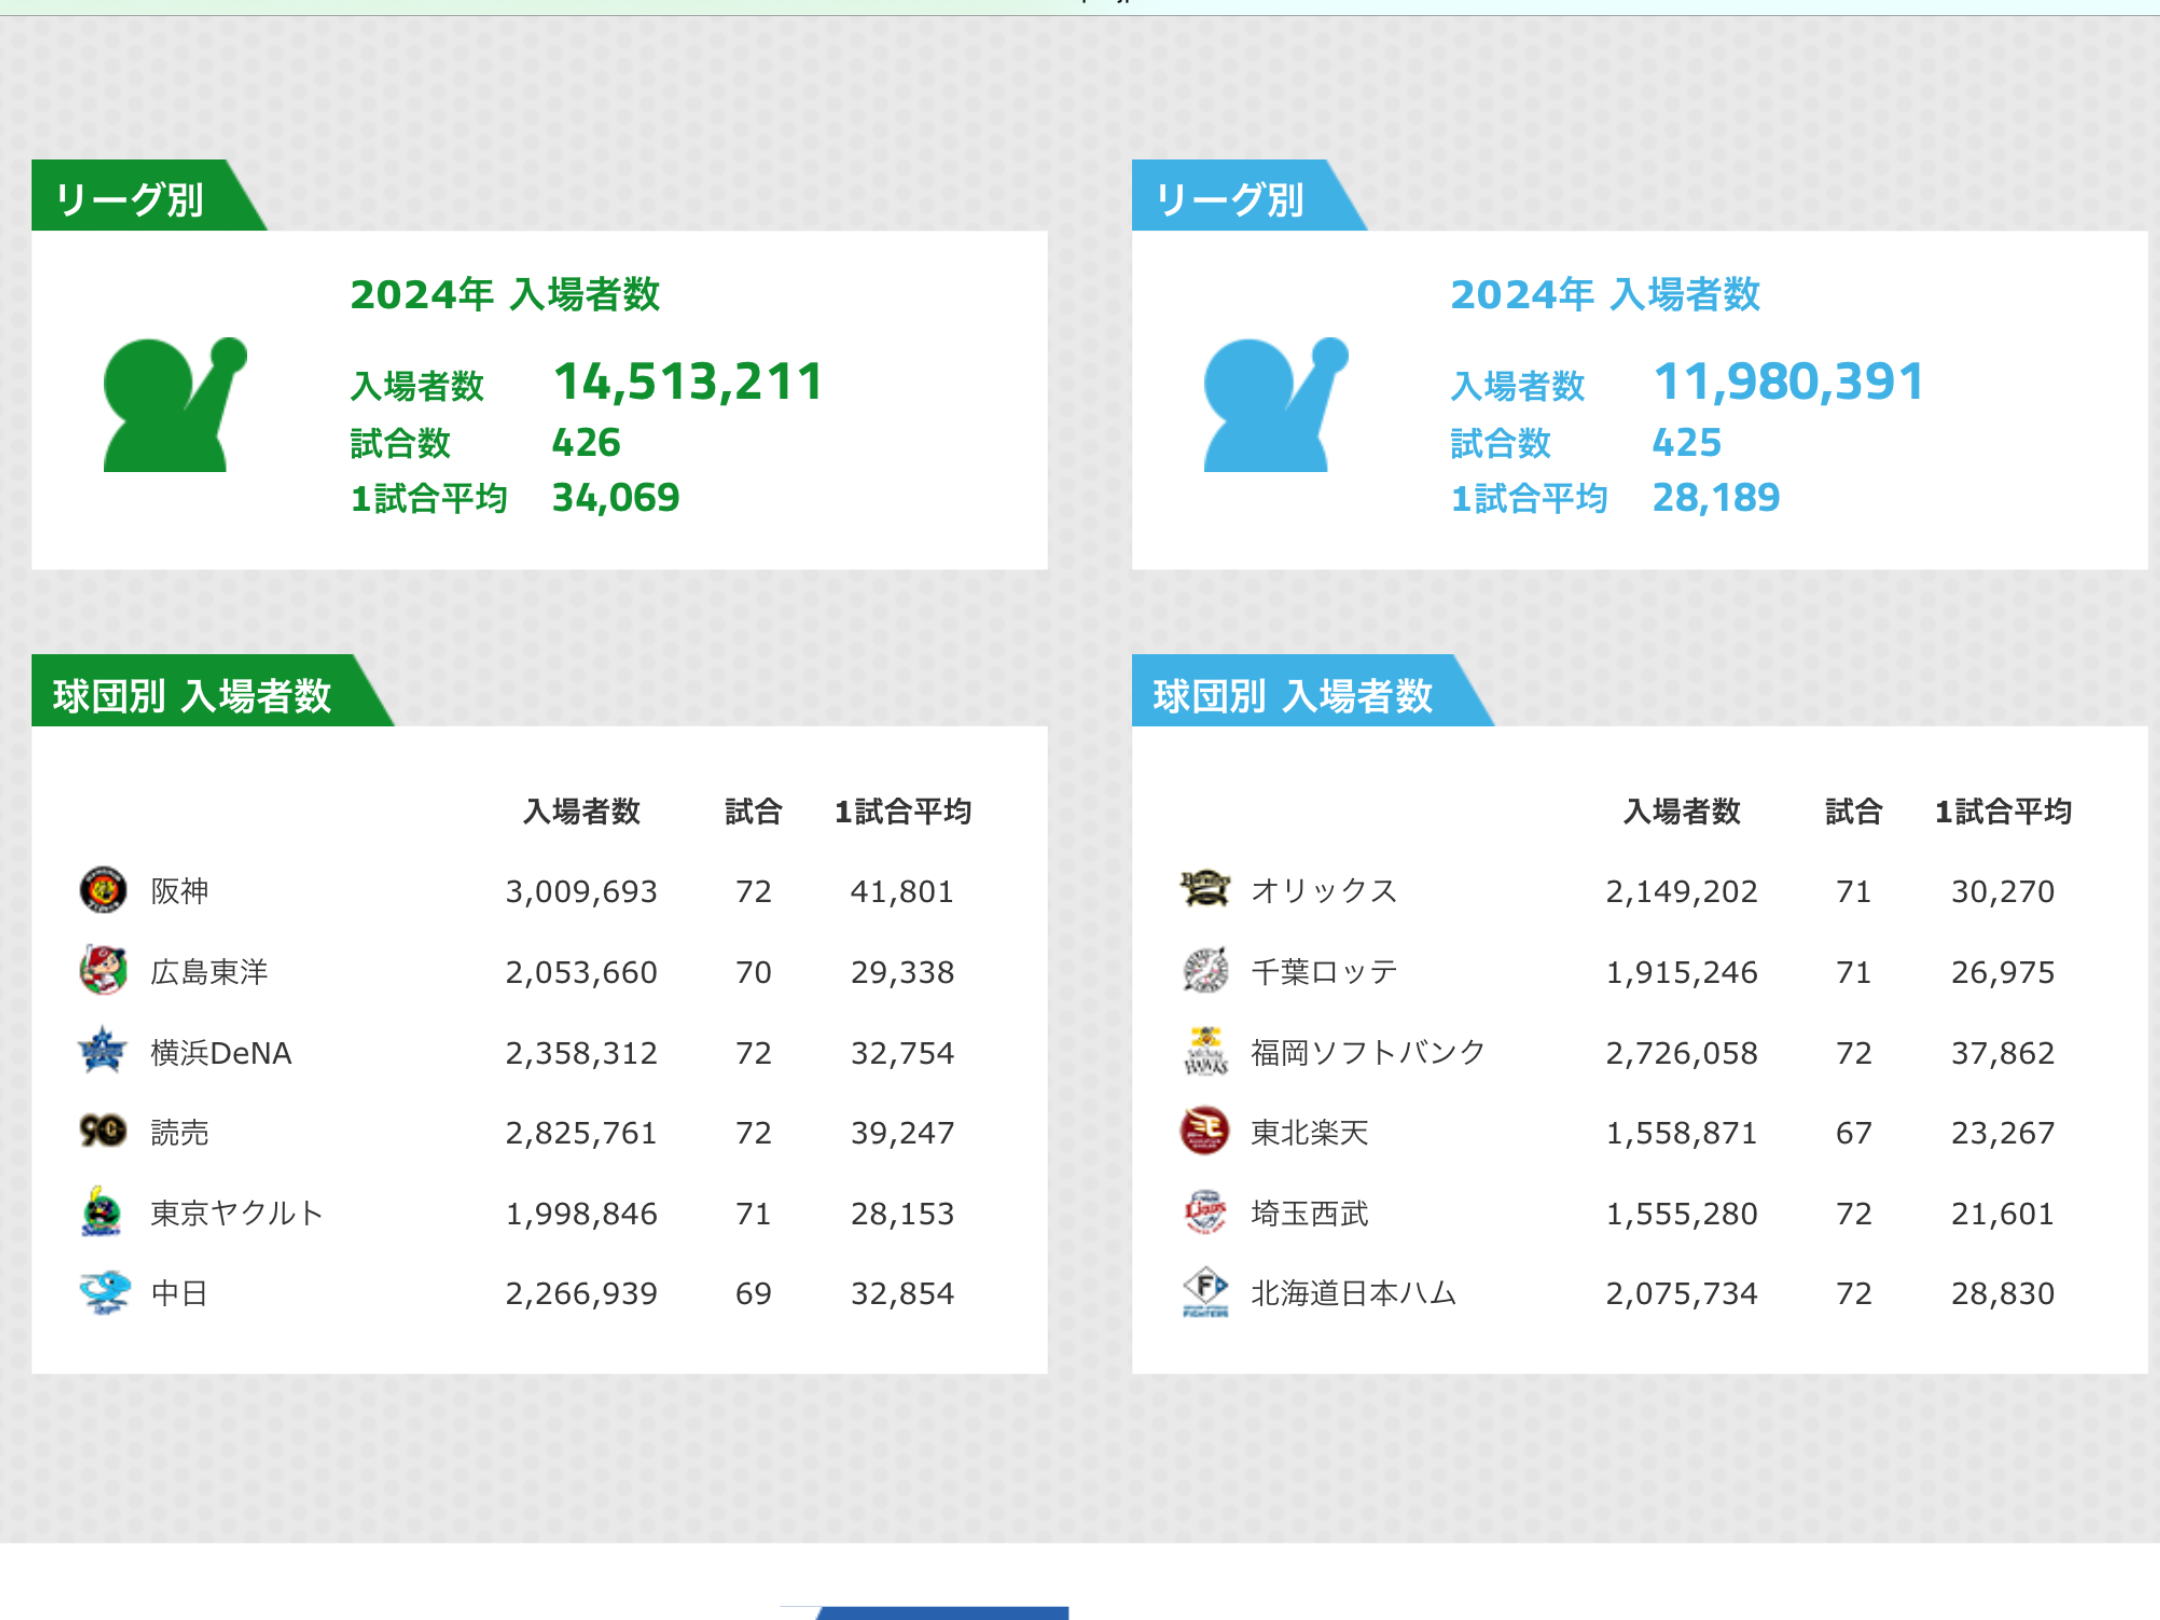
Task: Click the blue total attendance 11,980,391
Action: pyautogui.click(x=1789, y=382)
